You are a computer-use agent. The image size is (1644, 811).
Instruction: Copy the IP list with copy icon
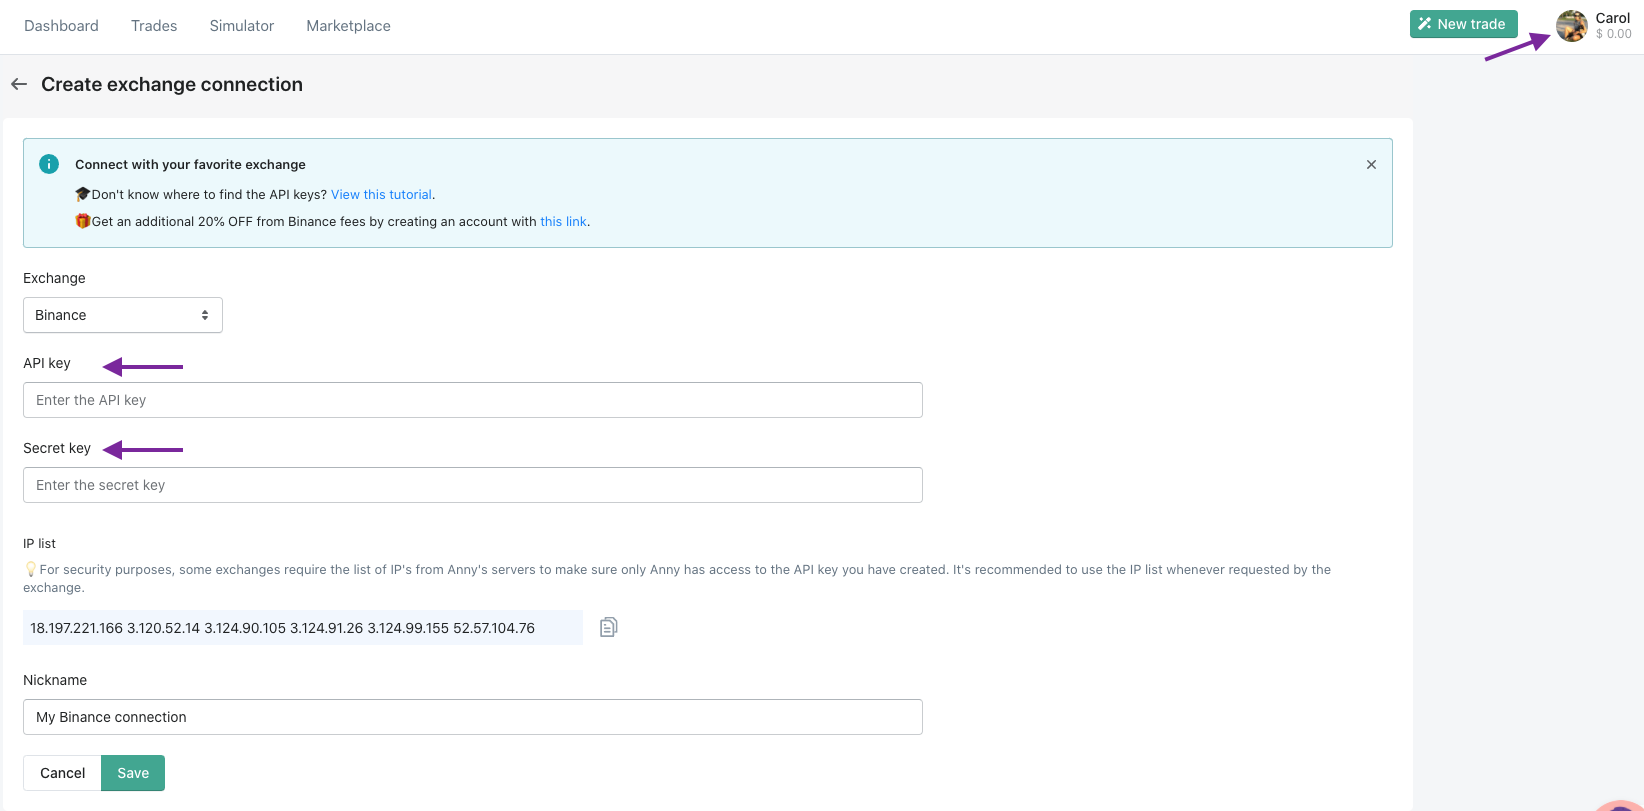[x=608, y=627]
